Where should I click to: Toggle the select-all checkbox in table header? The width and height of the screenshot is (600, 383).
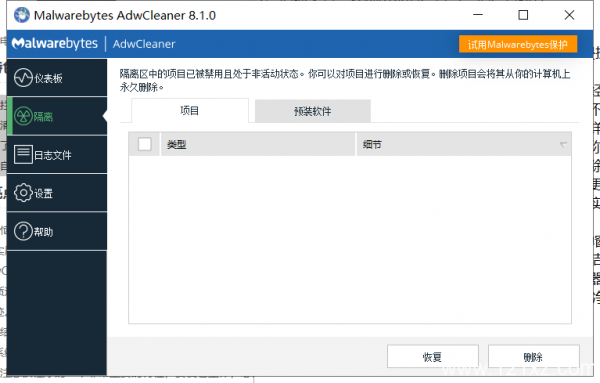(145, 145)
